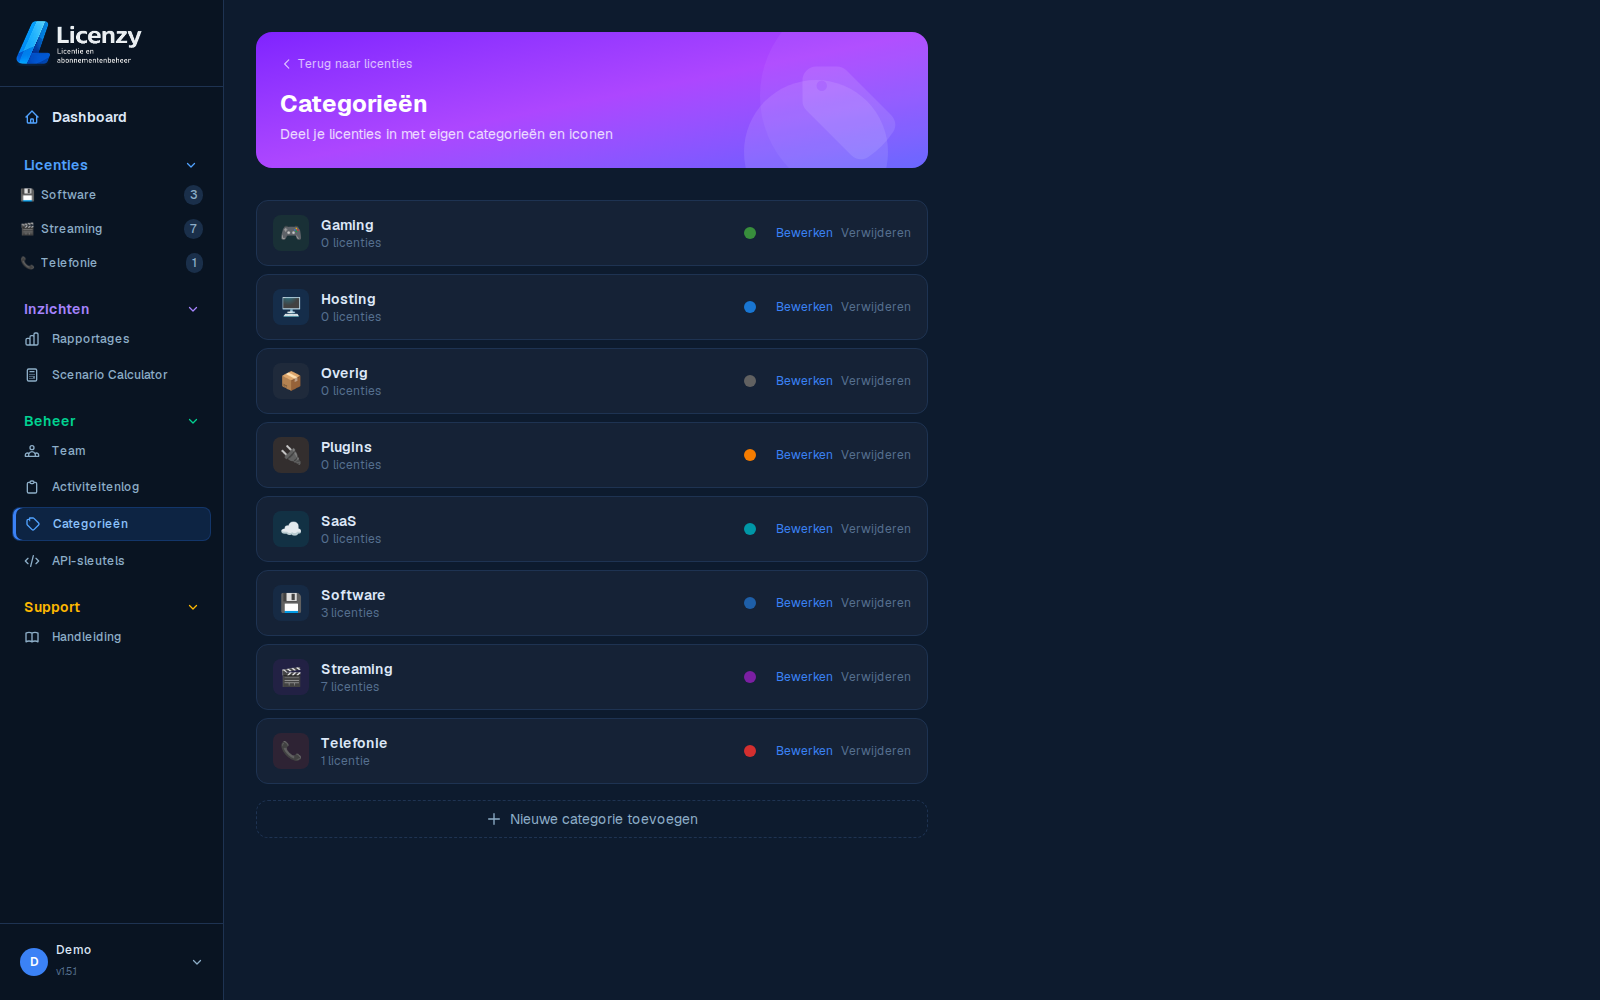Click the Team people icon
The image size is (1600, 1000).
click(x=32, y=451)
